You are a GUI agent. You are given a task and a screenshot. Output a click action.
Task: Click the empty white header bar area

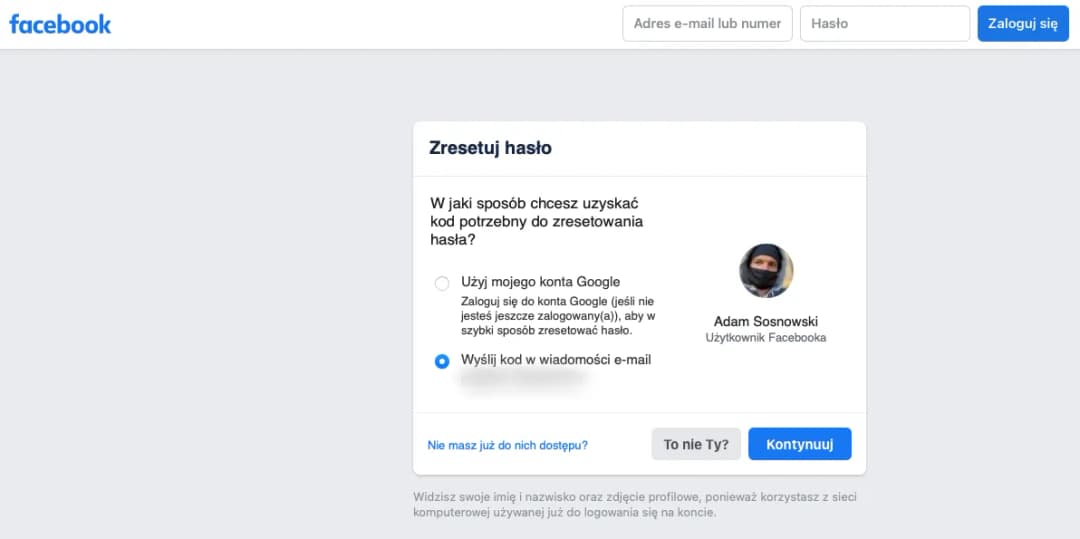360,24
